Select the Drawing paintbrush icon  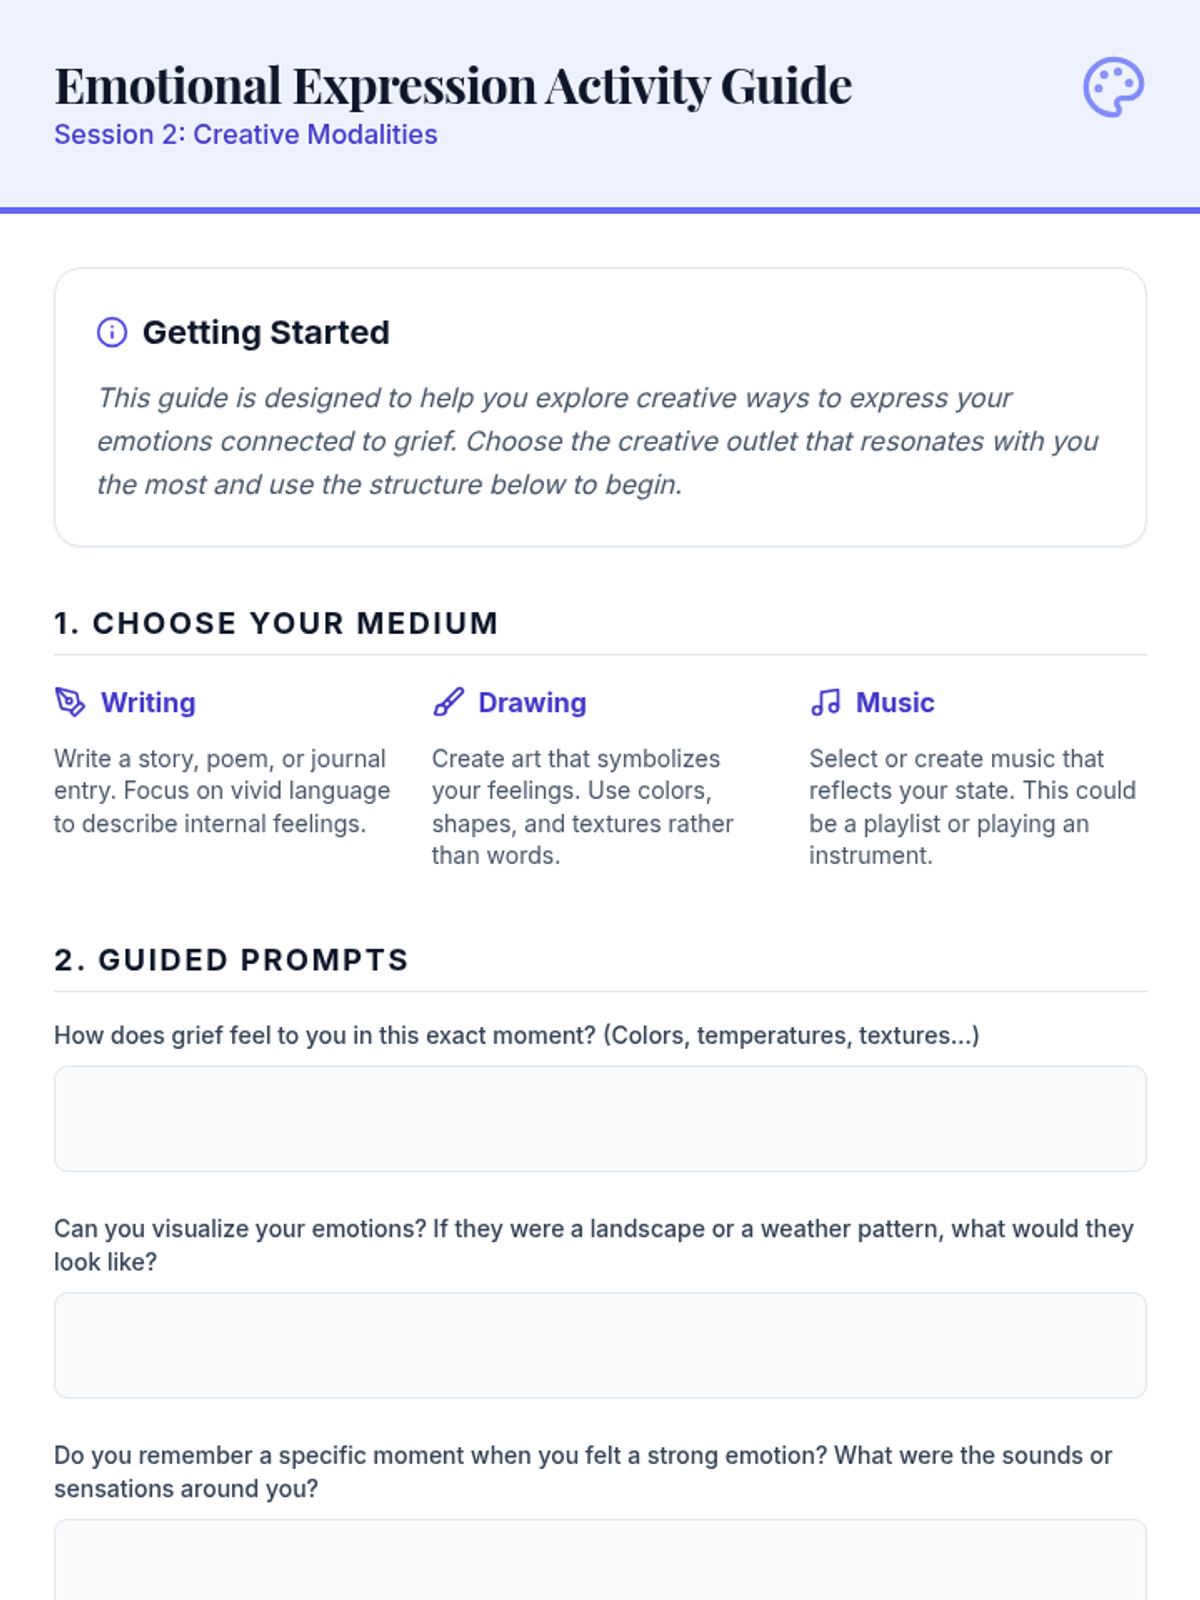point(448,702)
